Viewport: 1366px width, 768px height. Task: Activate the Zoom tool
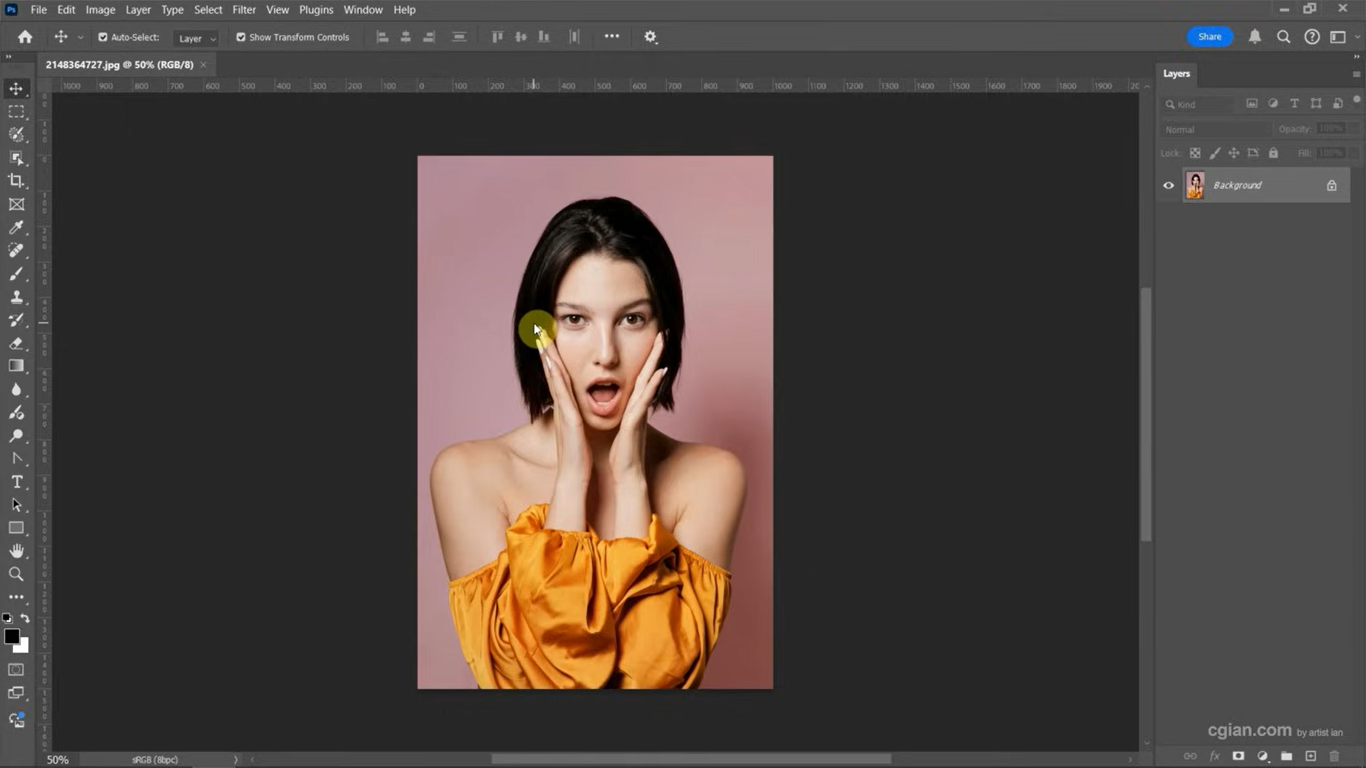[16, 573]
